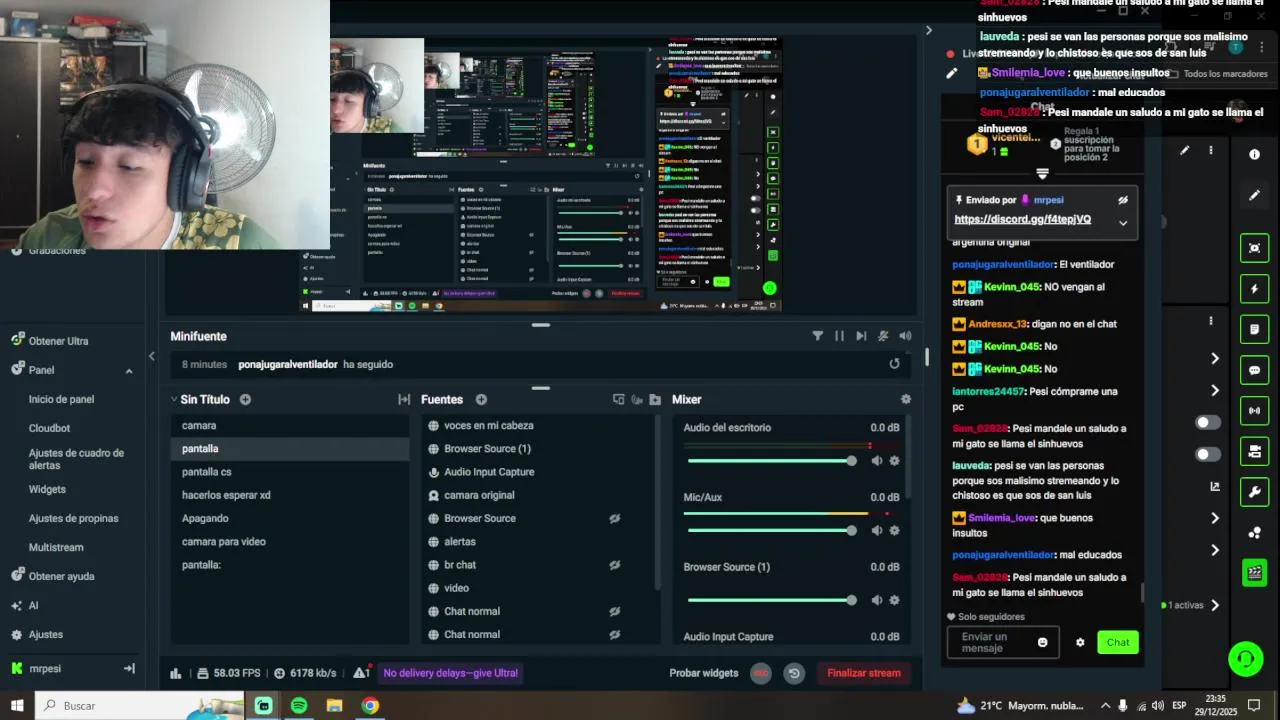Viewport: 1280px width, 720px height.
Task: Click the warning notification icon in status bar
Action: click(361, 673)
